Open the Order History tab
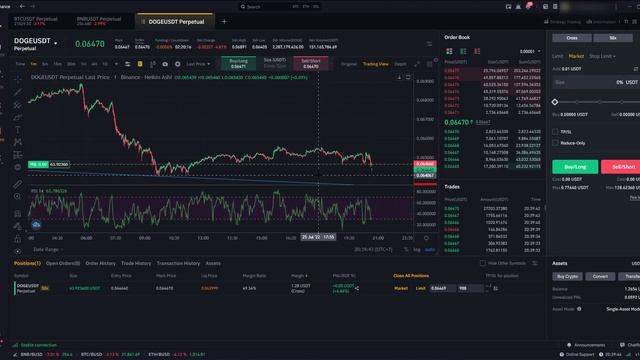 pyautogui.click(x=100, y=263)
